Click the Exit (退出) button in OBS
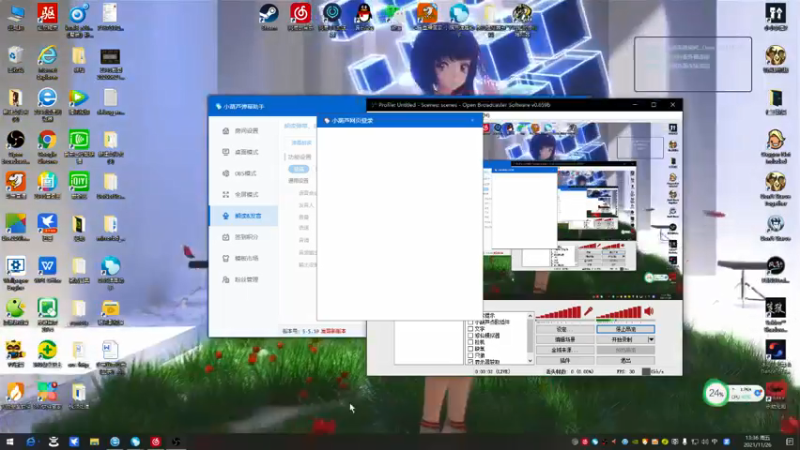 [x=626, y=360]
